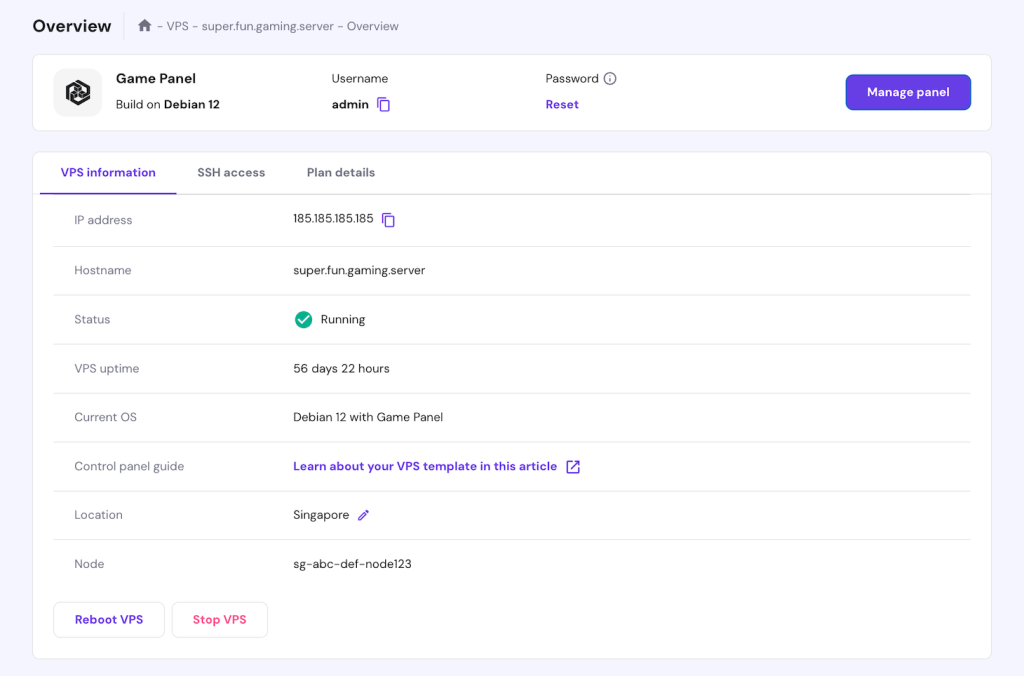Copy the admin username using copy icon

click(x=385, y=104)
